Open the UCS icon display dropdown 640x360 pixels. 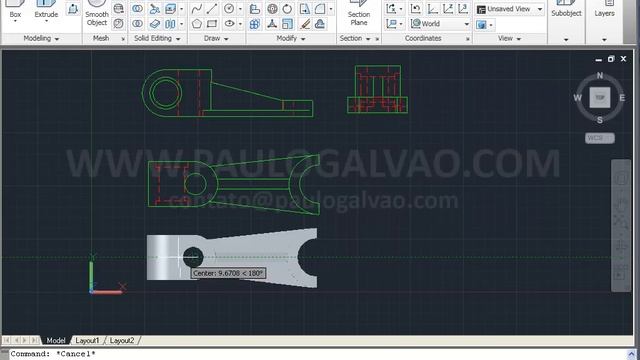pyautogui.click(x=400, y=24)
